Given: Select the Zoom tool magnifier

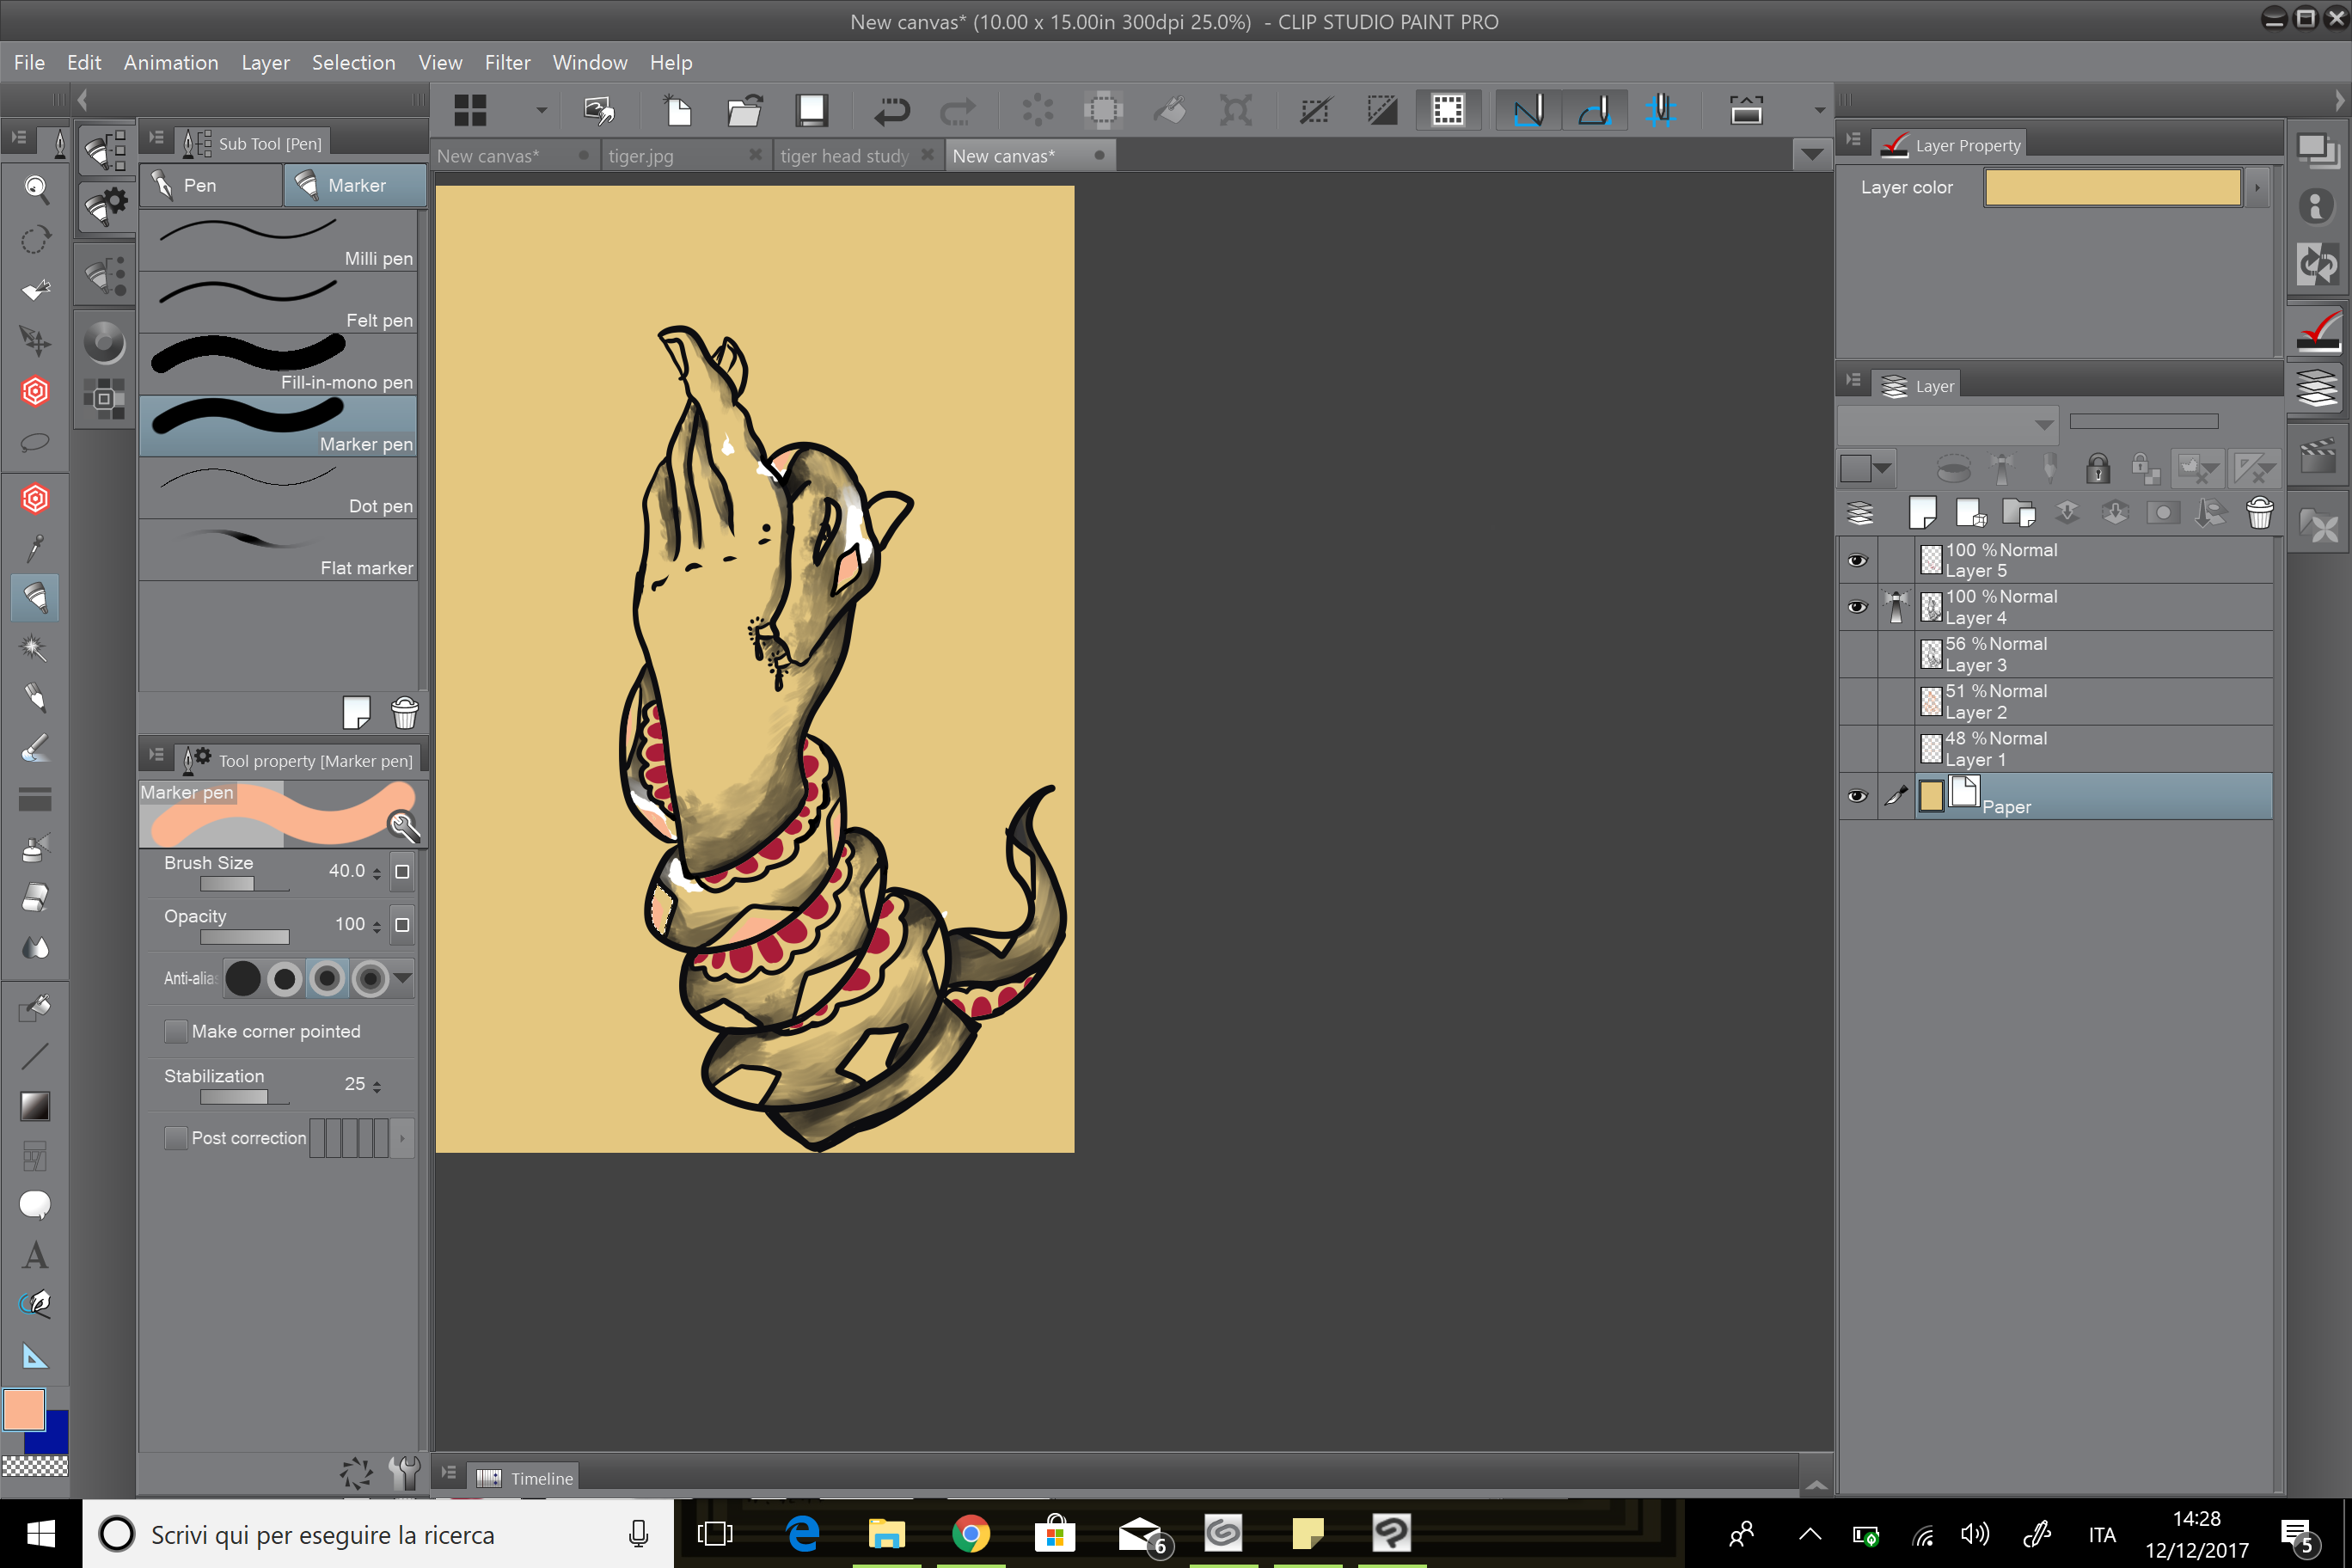Looking at the screenshot, I should [x=34, y=189].
